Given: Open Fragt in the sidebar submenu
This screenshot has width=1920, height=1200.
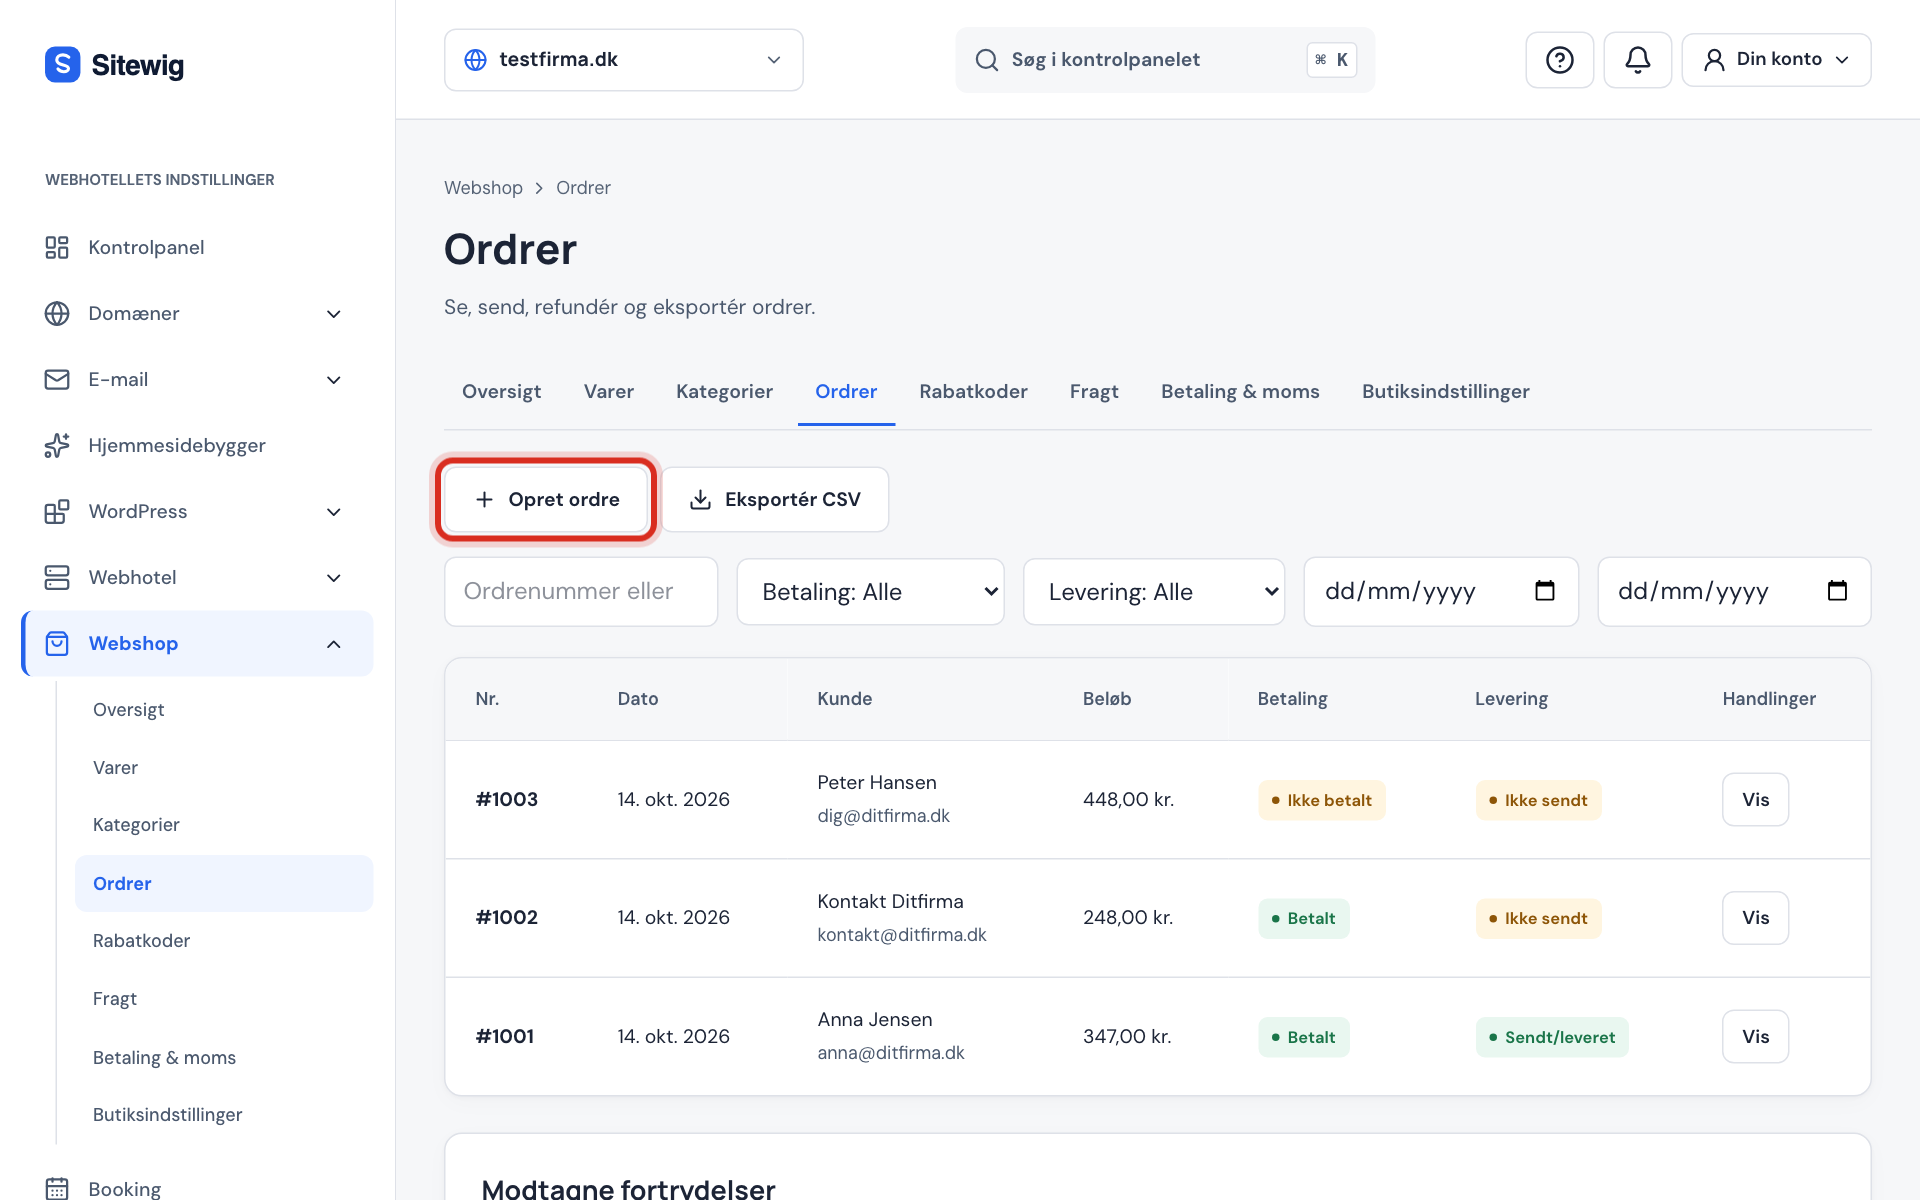Looking at the screenshot, I should click(x=115, y=998).
